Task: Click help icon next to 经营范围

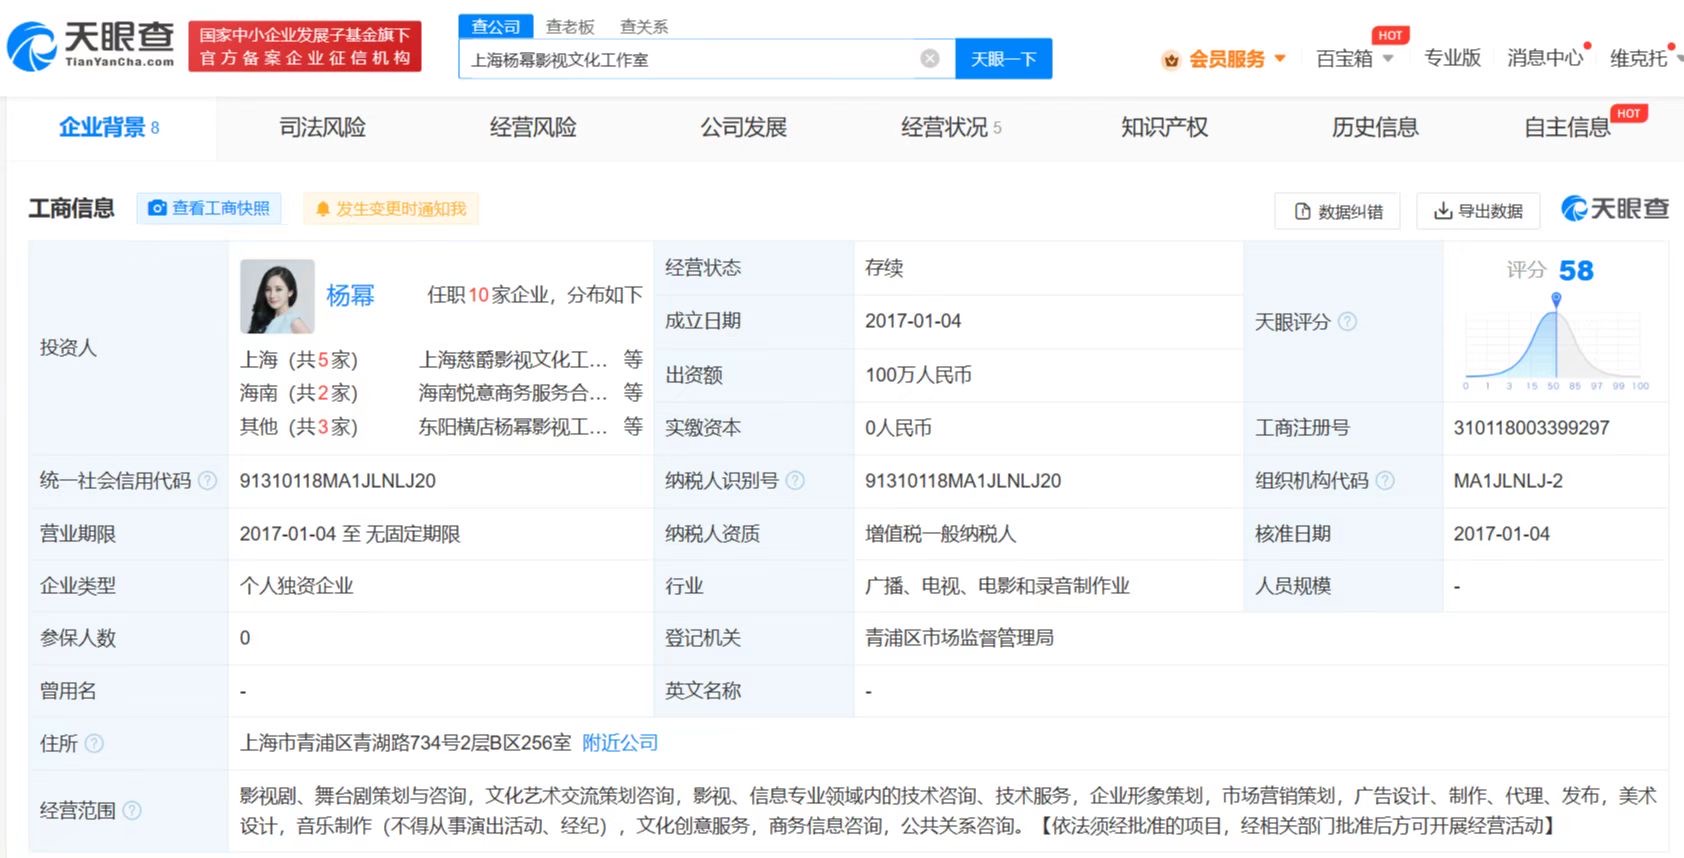Action: (132, 811)
